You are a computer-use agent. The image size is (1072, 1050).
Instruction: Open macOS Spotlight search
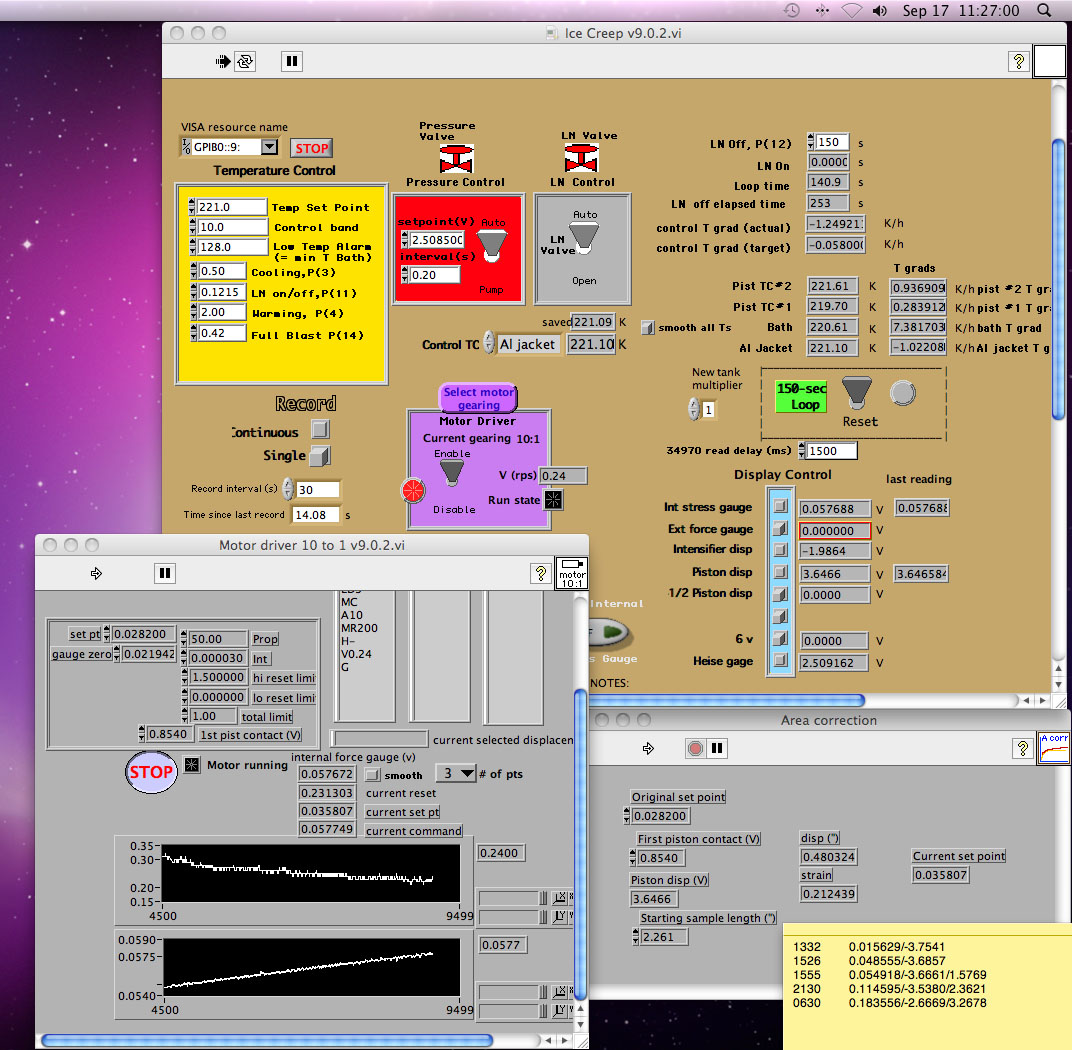[x=1044, y=10]
